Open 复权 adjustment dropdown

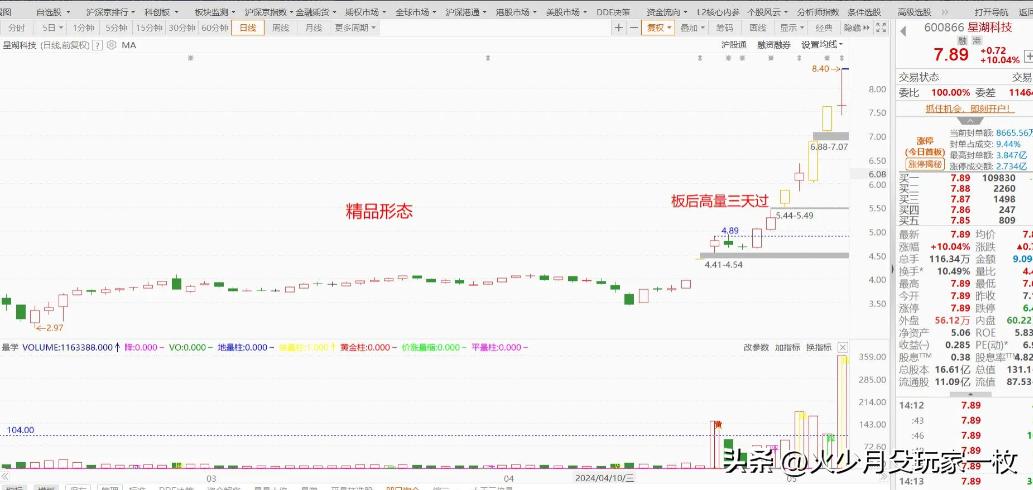point(658,28)
